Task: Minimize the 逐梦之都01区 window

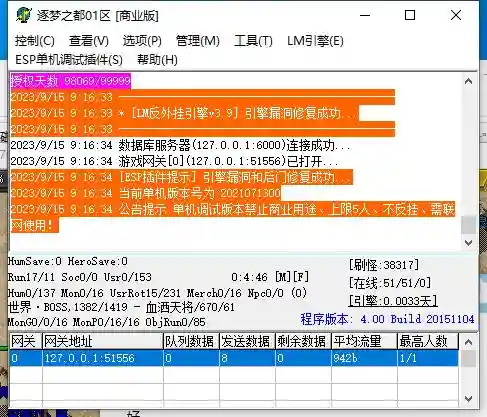Action: tap(365, 15)
